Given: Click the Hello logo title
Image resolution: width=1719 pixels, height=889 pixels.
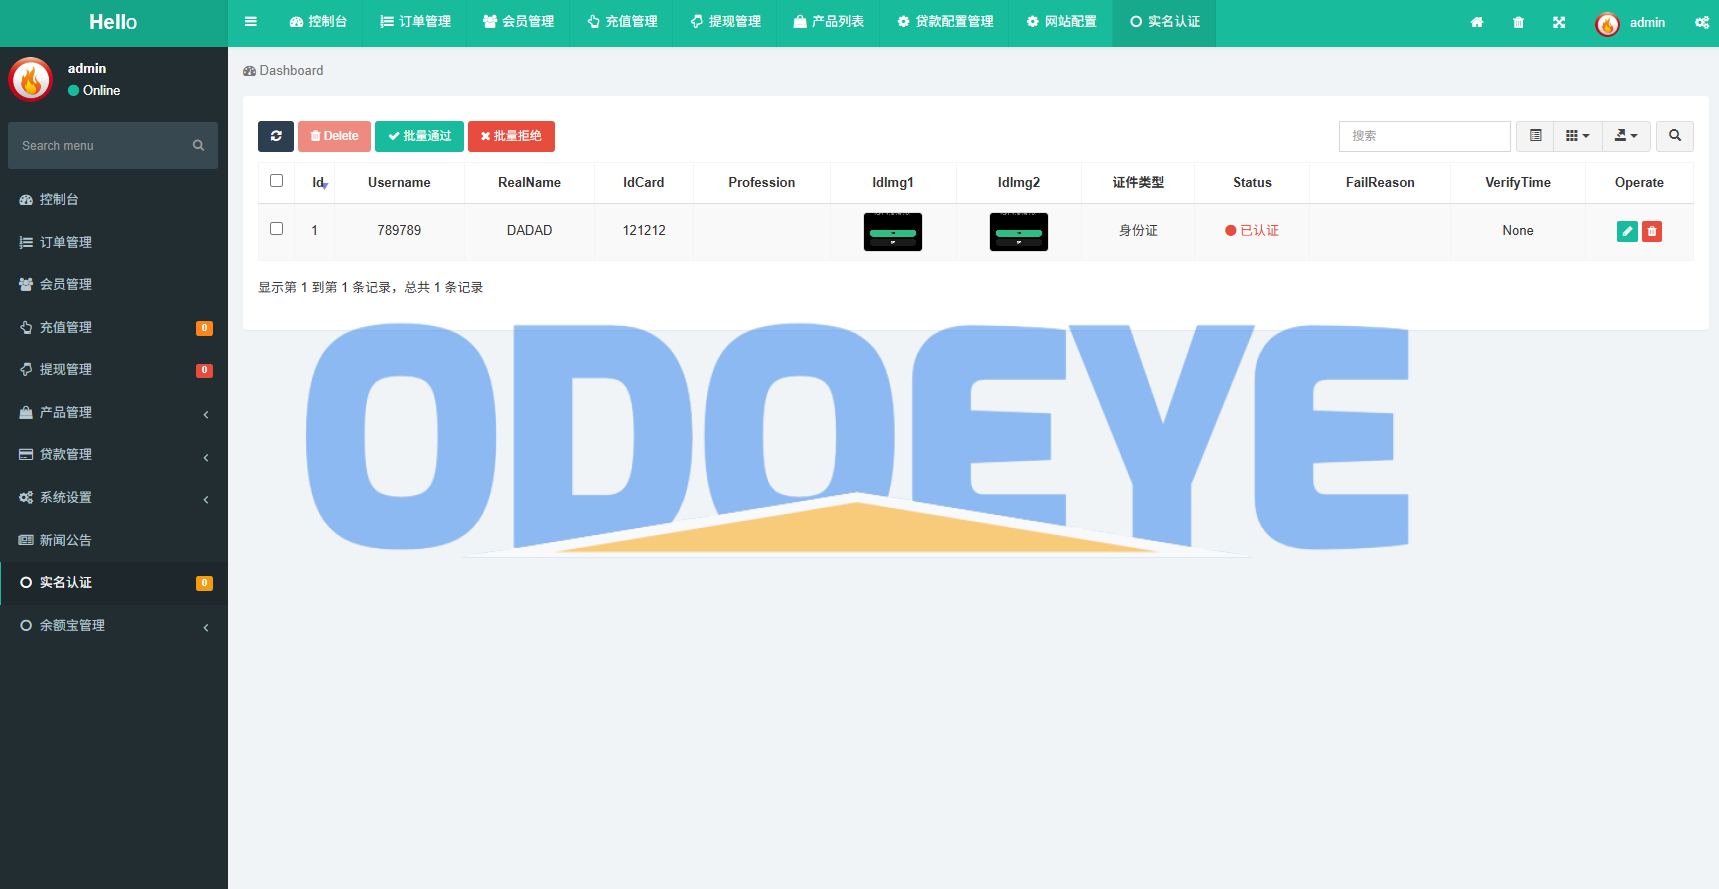Looking at the screenshot, I should tap(113, 22).
